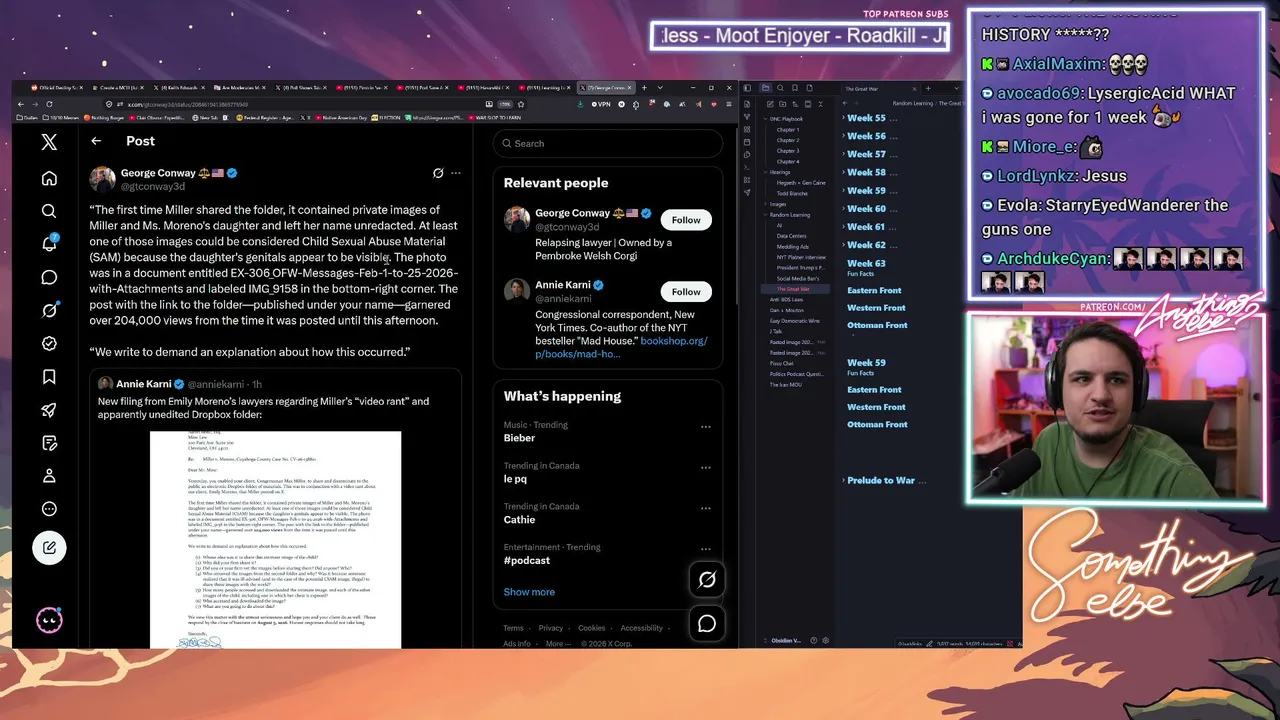Toggle the Obsidian left sidebar
The image size is (1280, 720).
(x=747, y=88)
